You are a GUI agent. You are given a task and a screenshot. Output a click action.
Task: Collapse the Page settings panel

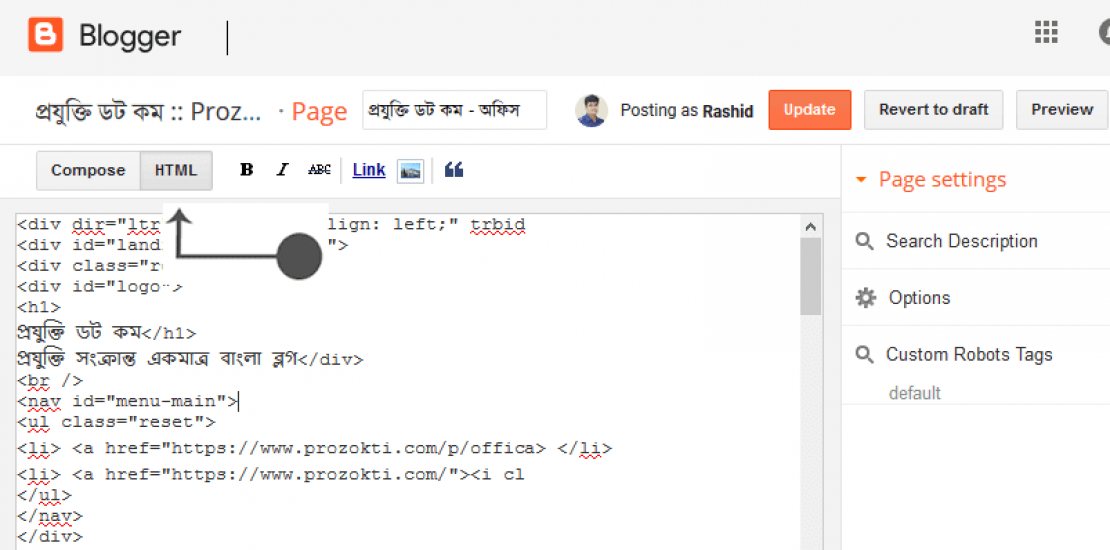tap(860, 180)
